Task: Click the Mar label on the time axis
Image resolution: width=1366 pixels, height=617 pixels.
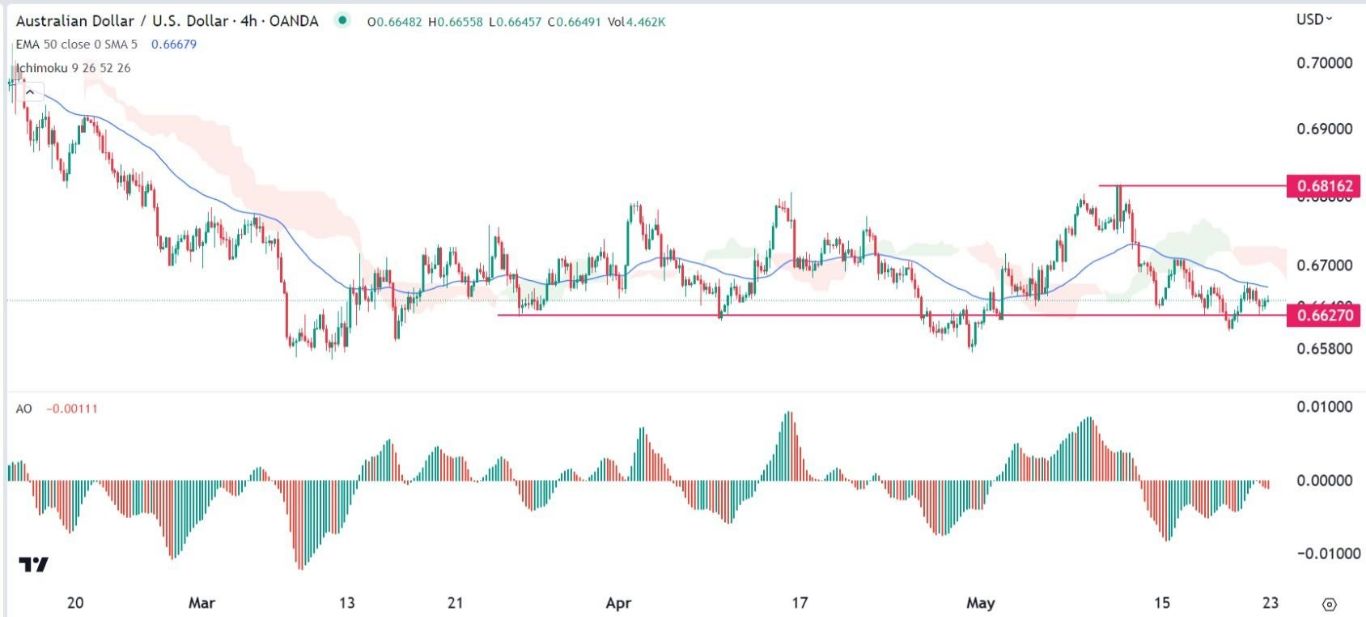Action: click(x=202, y=603)
